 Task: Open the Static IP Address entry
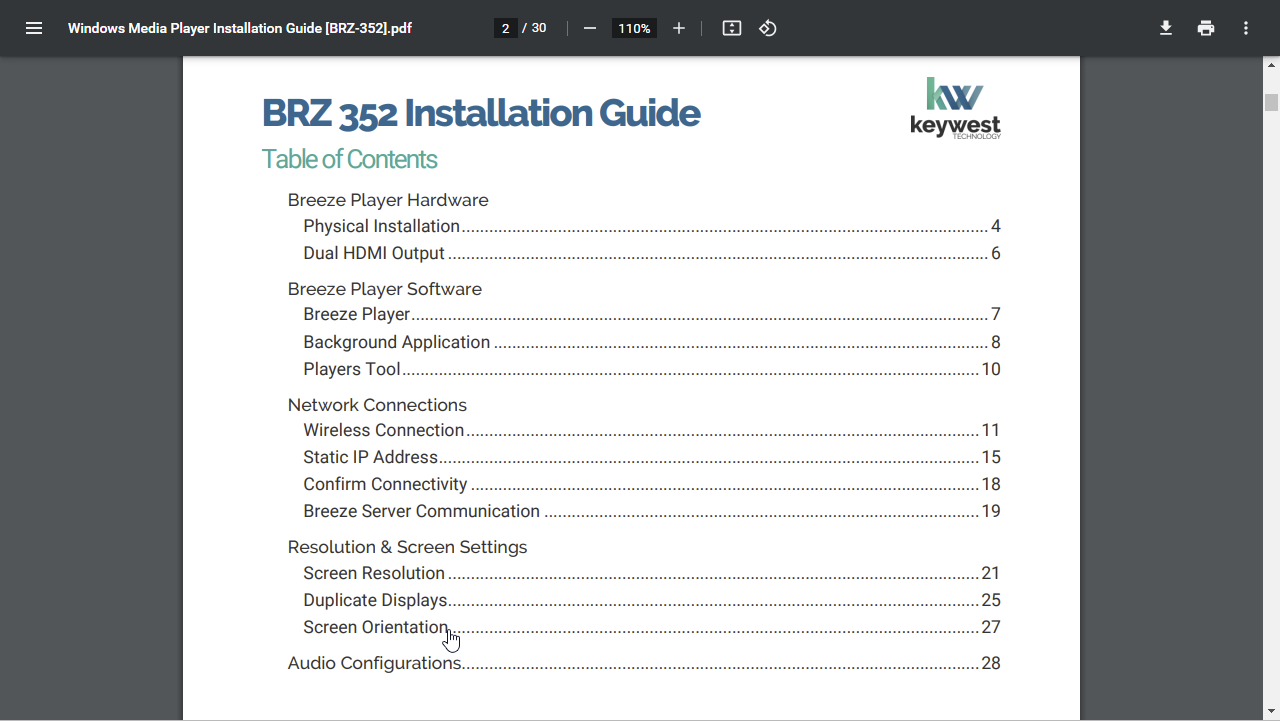(652, 457)
